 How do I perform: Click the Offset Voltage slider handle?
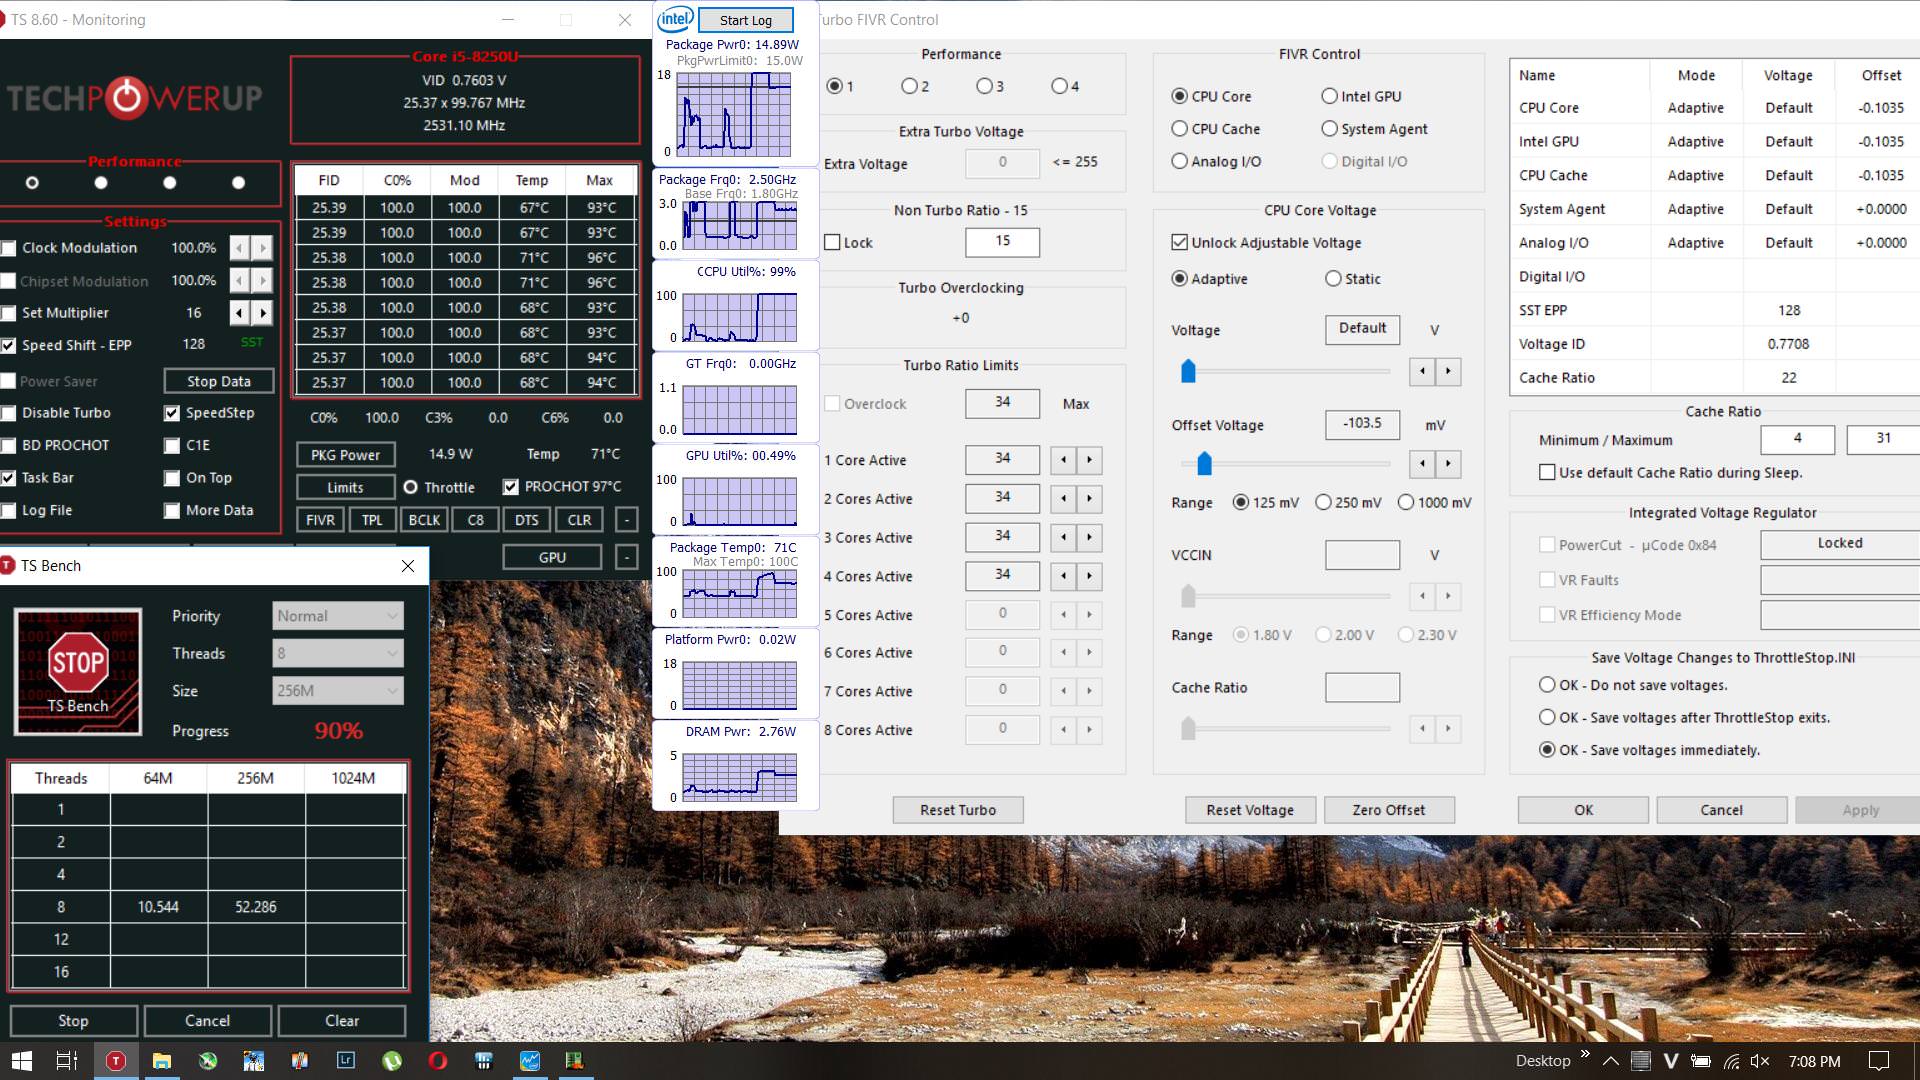[1204, 463]
